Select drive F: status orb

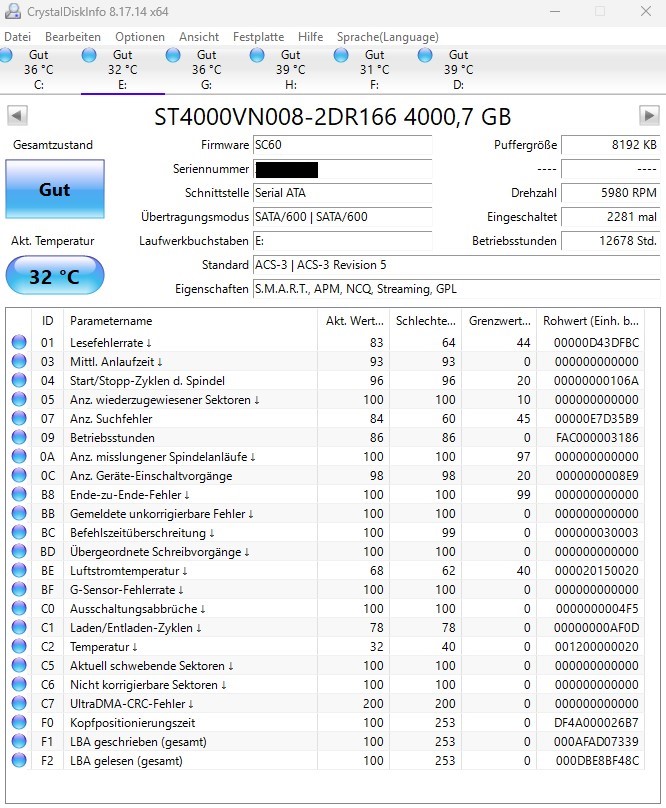(x=341, y=55)
